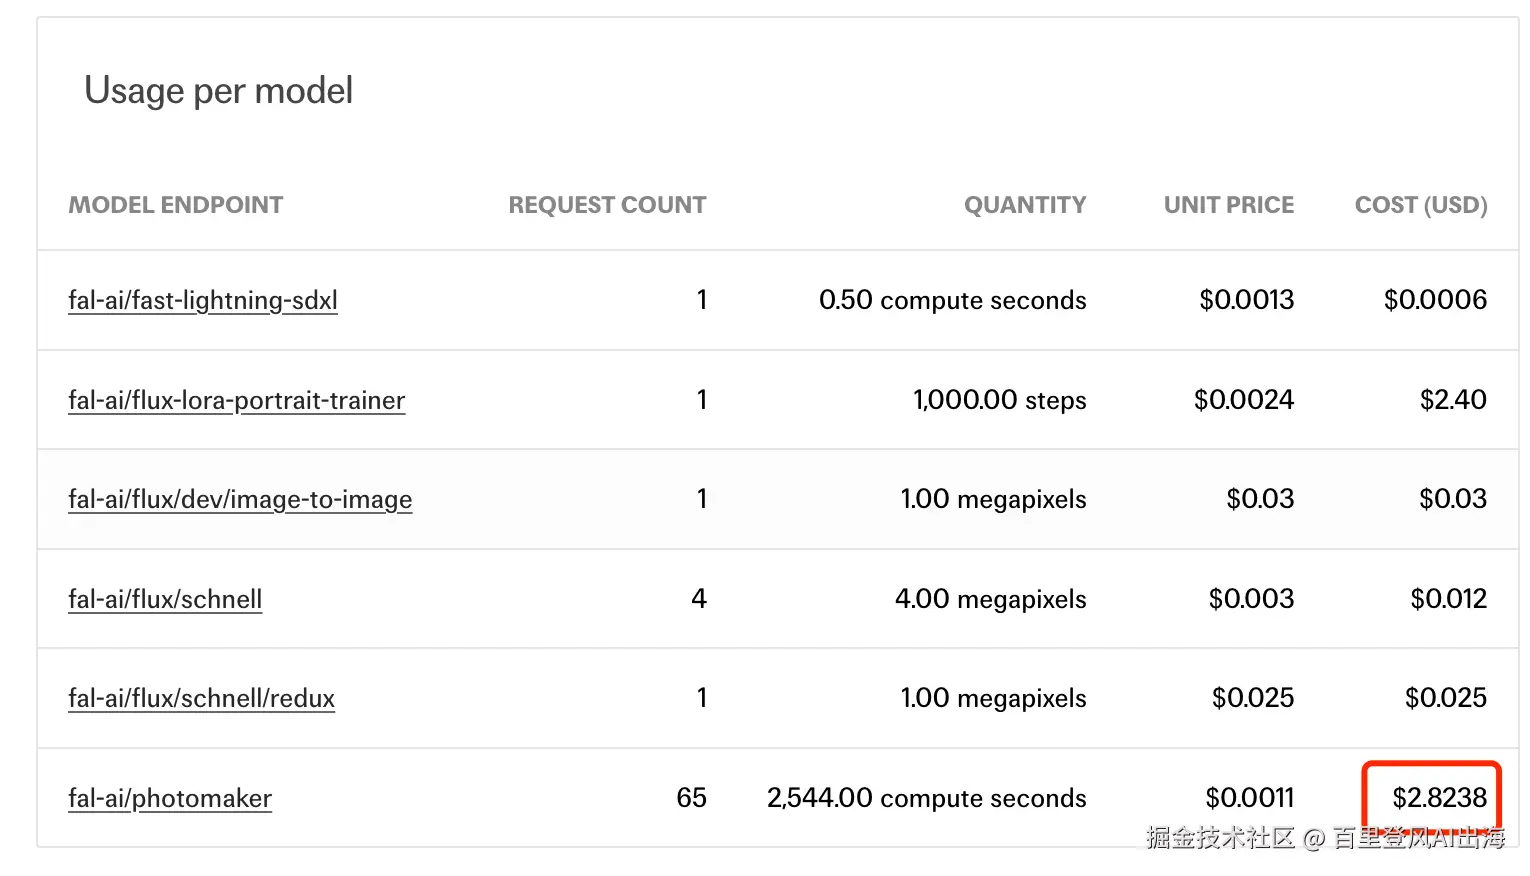Click the Usage per model heading
Image resolution: width=1530 pixels, height=876 pixels.
coord(219,91)
